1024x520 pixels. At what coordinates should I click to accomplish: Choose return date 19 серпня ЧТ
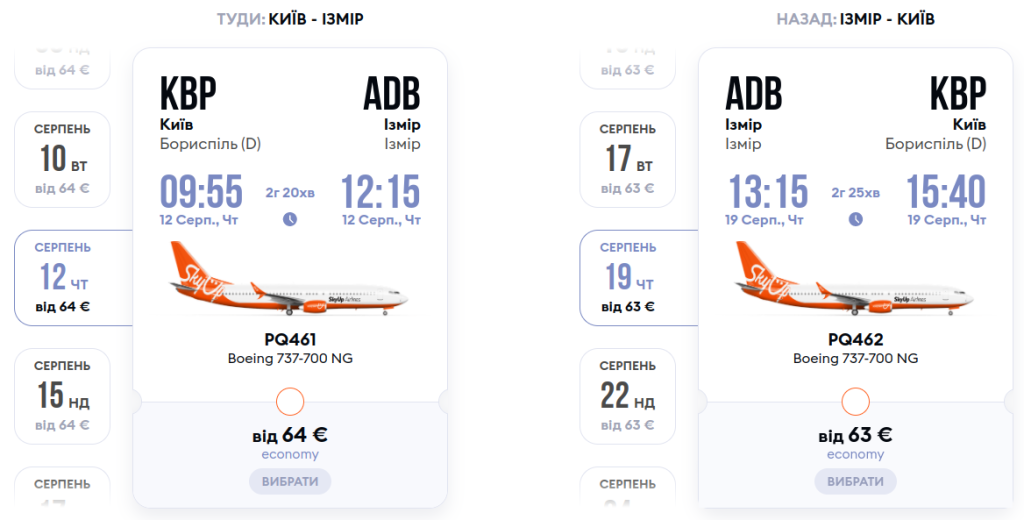[630, 277]
